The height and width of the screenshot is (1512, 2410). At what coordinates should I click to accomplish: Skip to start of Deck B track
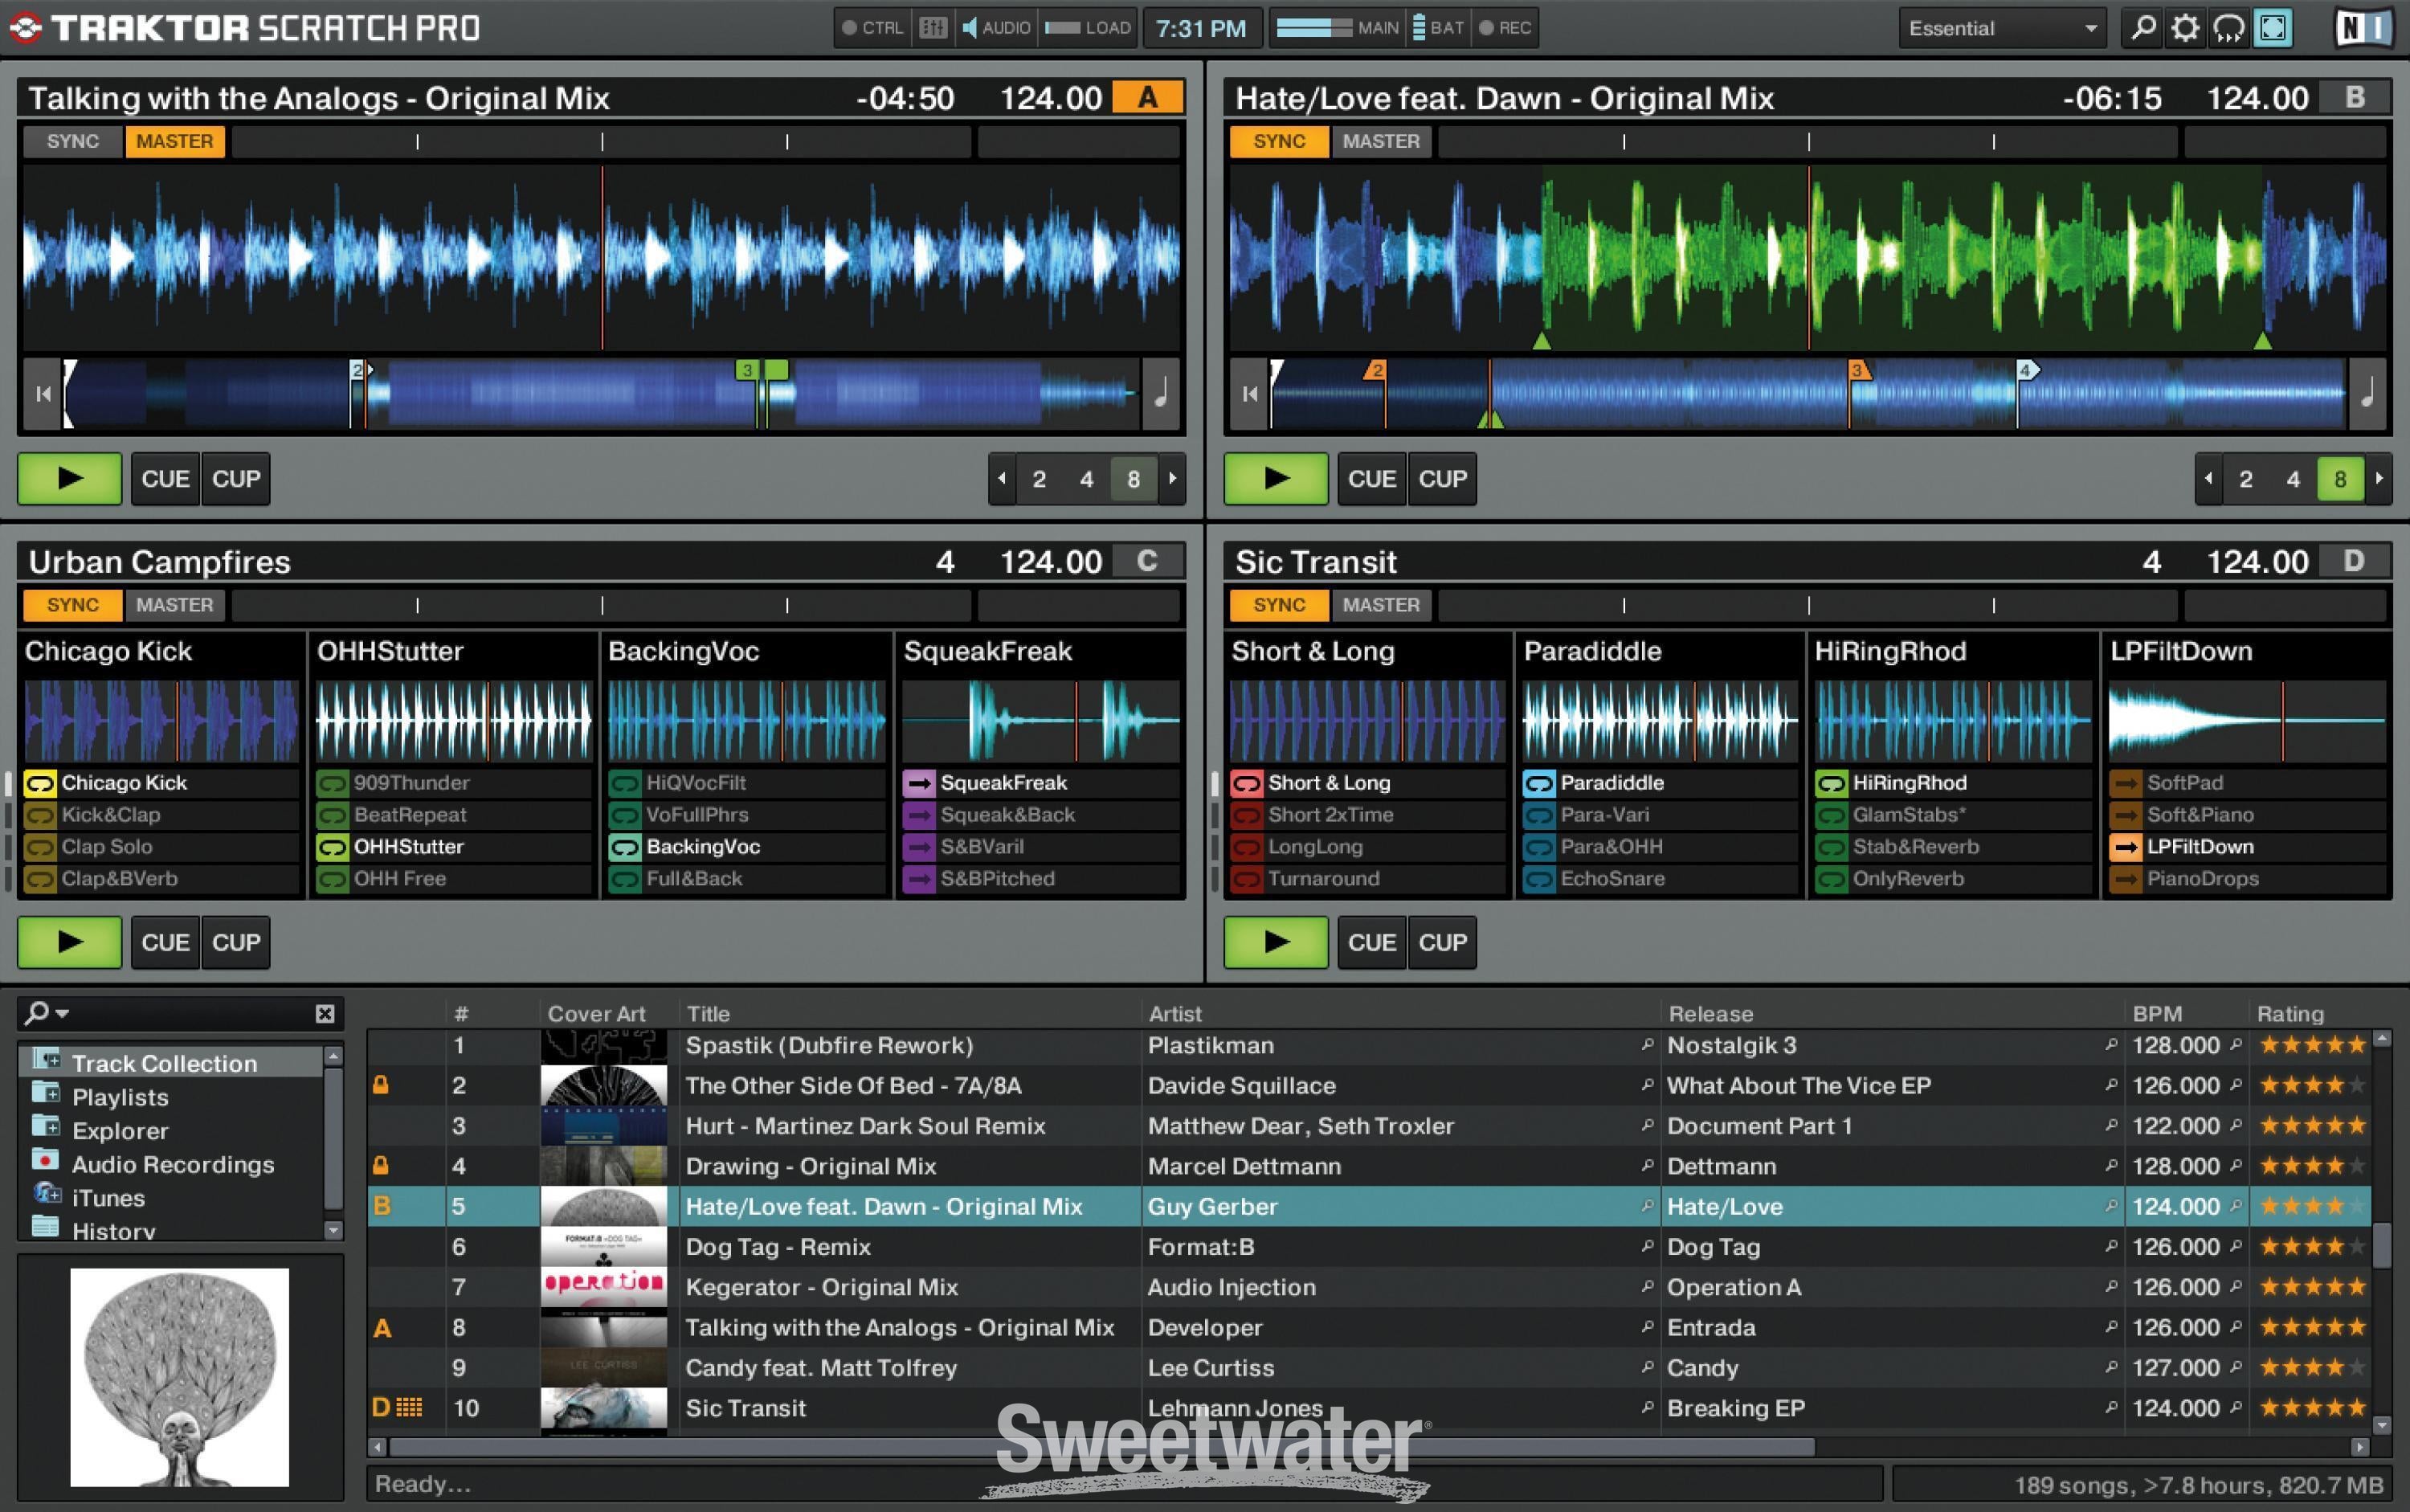(x=1249, y=394)
